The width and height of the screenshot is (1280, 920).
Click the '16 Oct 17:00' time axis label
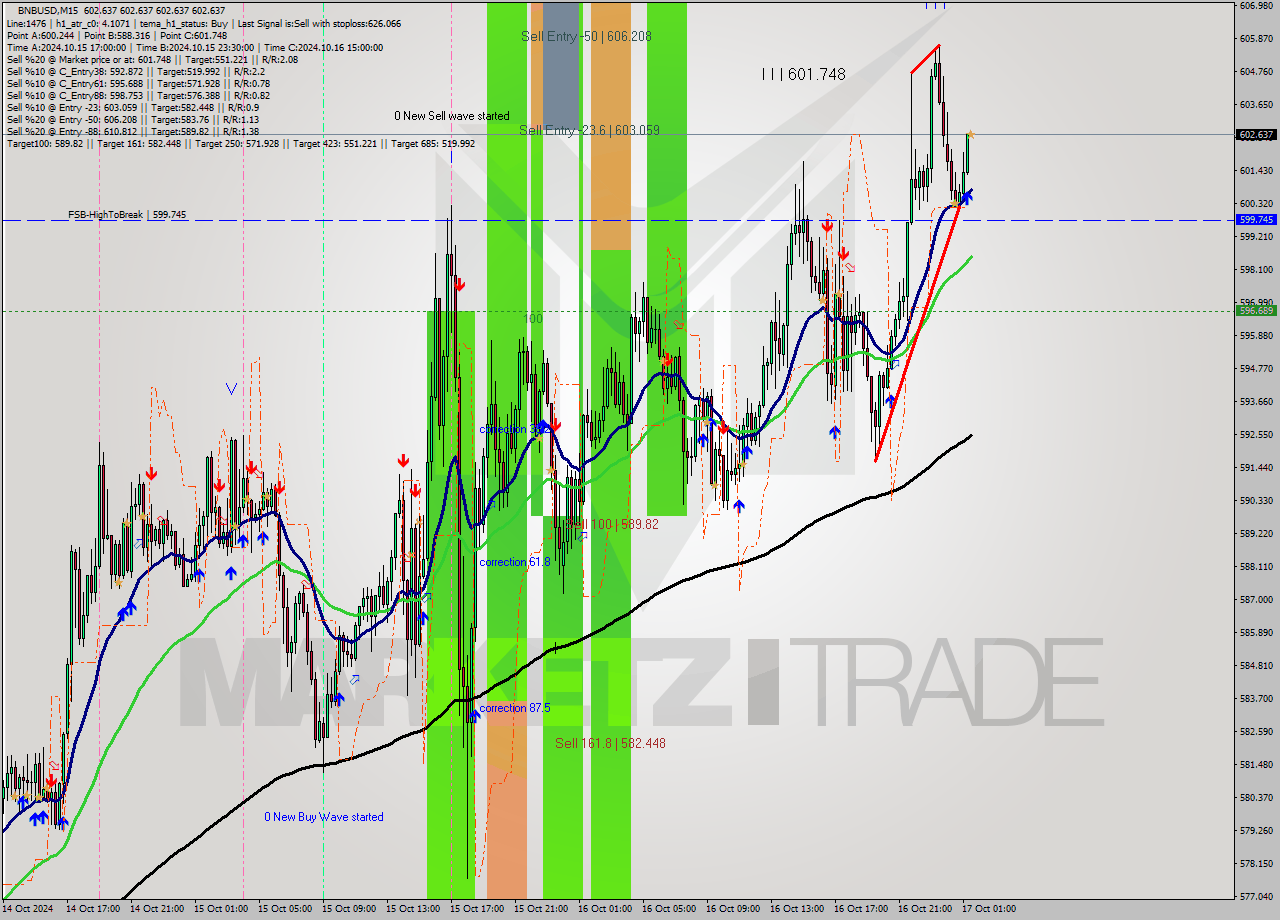(x=861, y=909)
